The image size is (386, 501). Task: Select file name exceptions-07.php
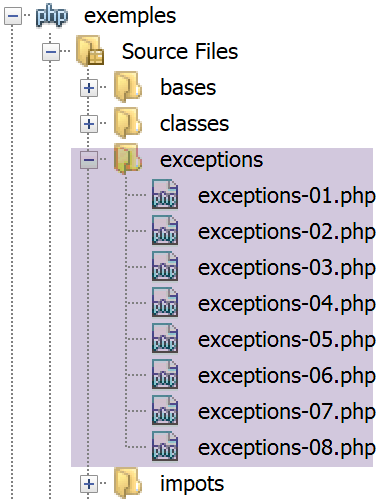pyautogui.click(x=287, y=412)
